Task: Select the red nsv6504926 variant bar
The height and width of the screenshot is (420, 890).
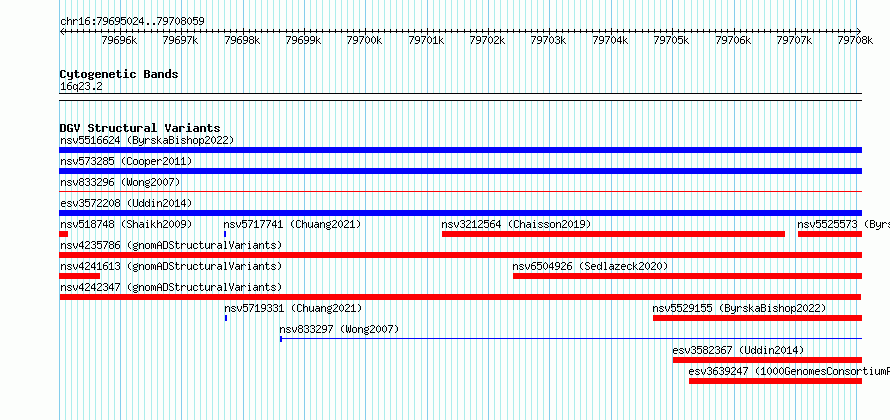Action: (687, 276)
